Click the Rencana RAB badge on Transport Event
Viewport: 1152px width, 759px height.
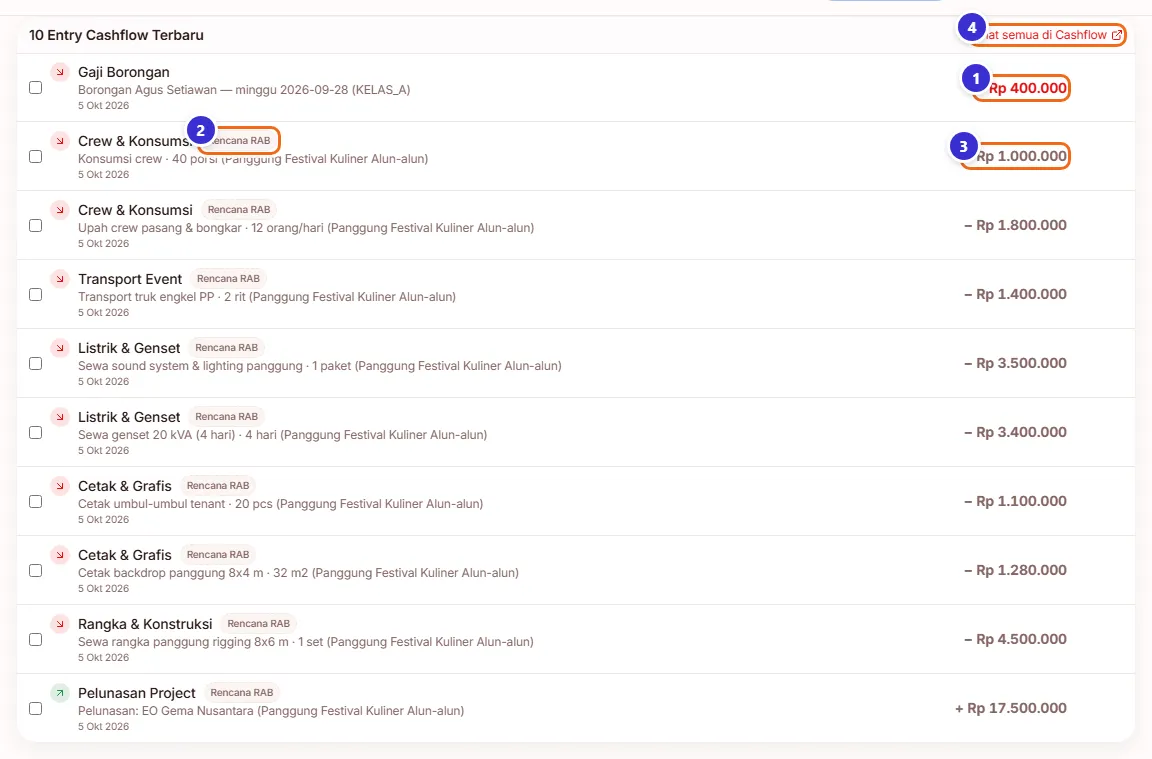tap(228, 279)
